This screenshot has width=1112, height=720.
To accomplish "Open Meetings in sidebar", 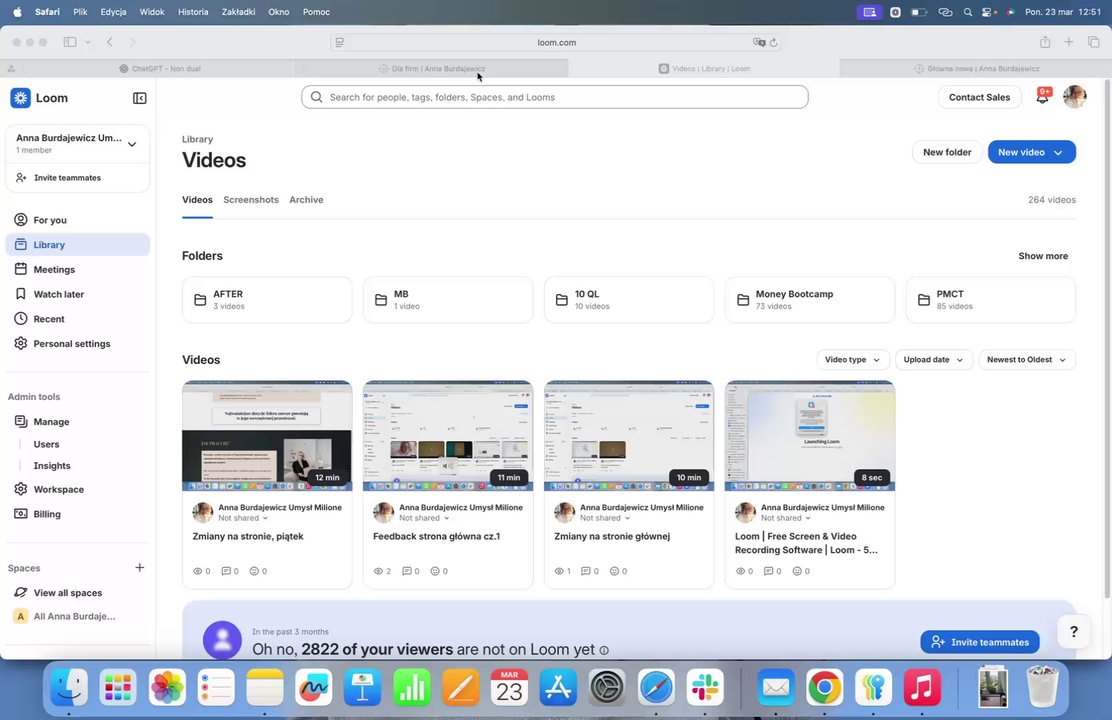I will [78, 270].
